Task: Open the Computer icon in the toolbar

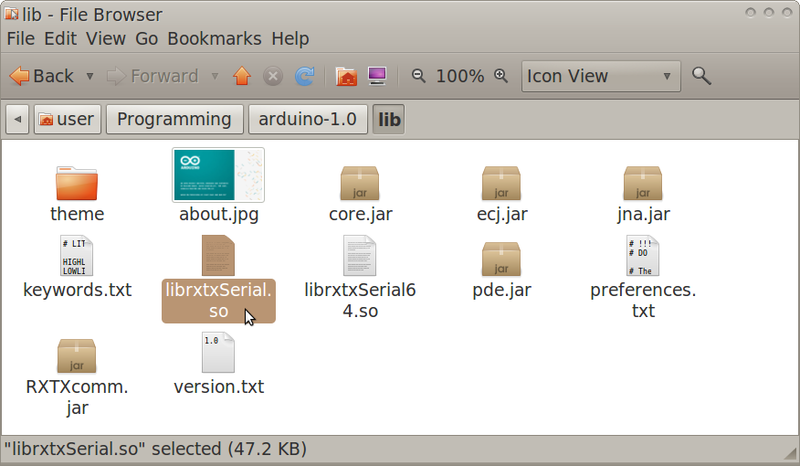Action: (377, 77)
